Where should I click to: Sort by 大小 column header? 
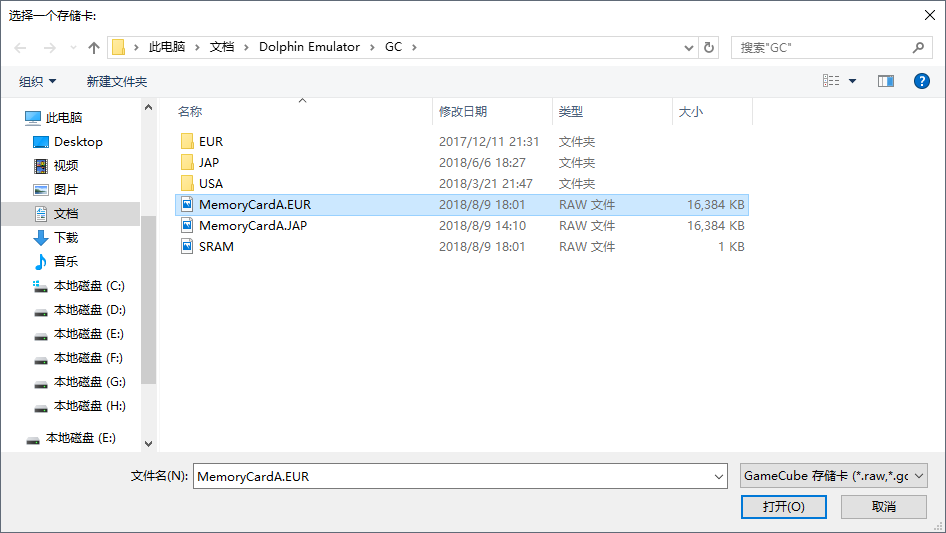click(691, 112)
